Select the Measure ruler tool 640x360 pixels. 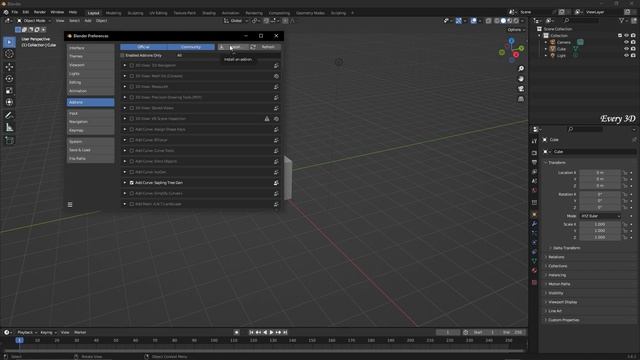coord(9,128)
